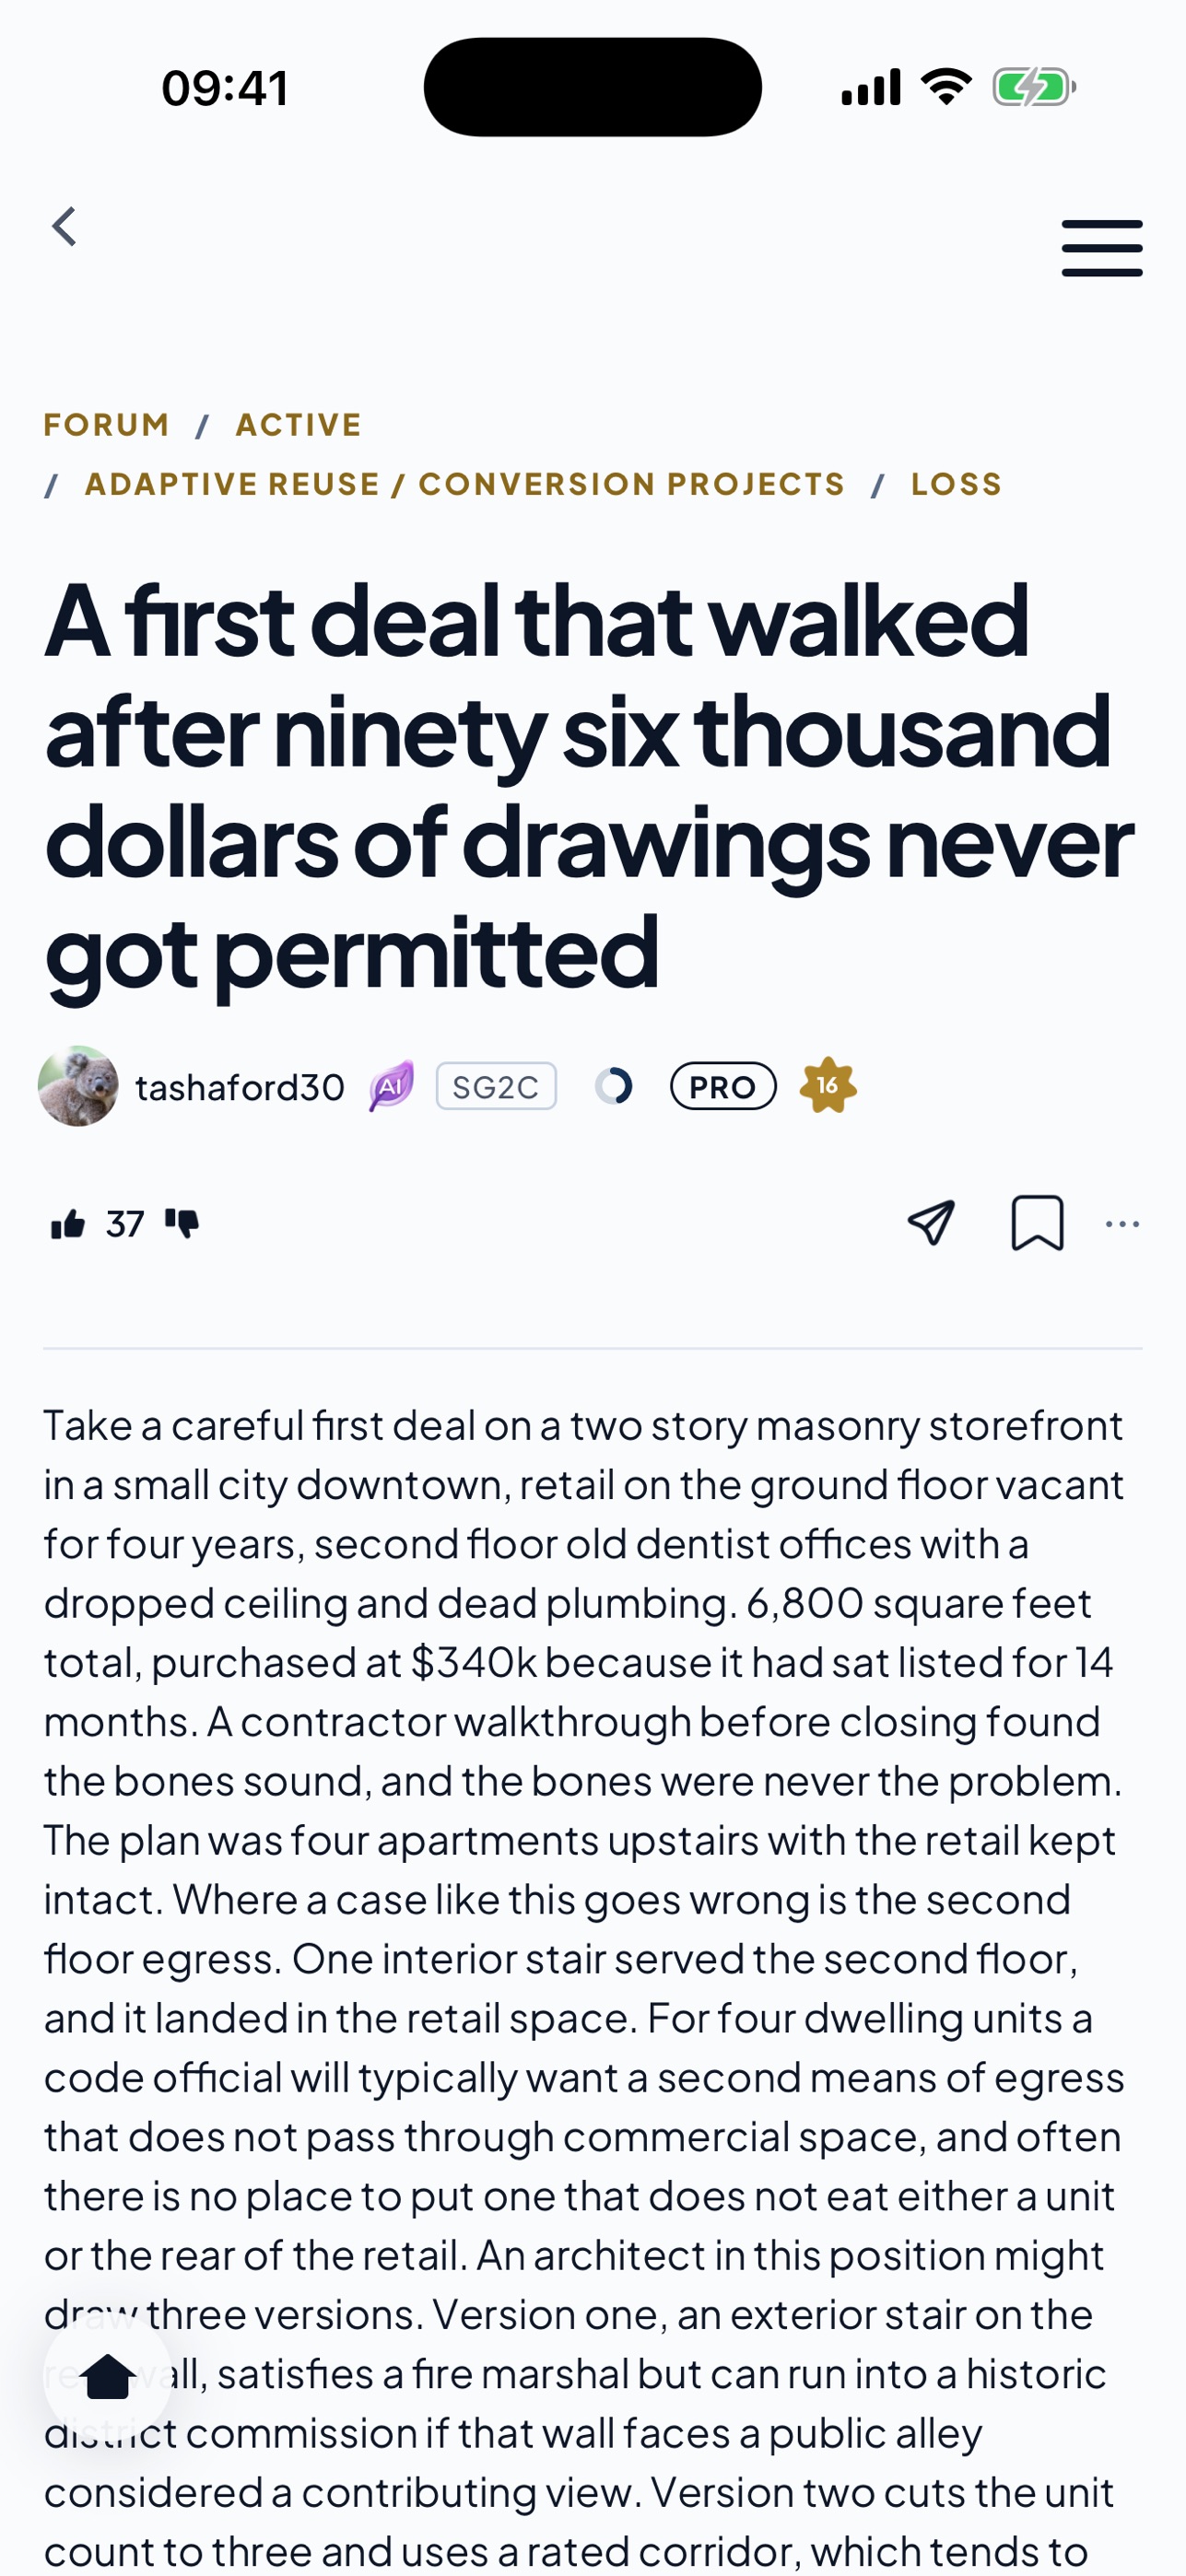Click the post title heading
This screenshot has width=1186, height=2576.
click(590, 787)
